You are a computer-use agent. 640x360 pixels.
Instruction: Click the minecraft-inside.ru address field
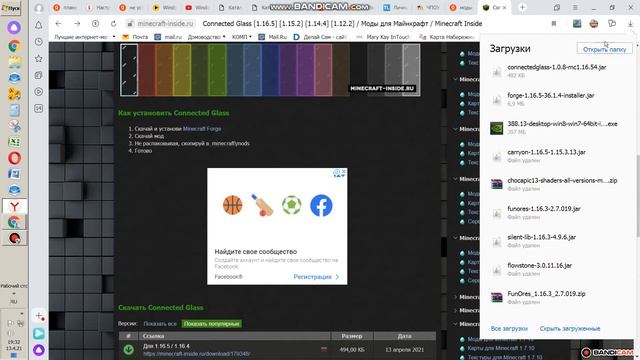pyautogui.click(x=165, y=24)
